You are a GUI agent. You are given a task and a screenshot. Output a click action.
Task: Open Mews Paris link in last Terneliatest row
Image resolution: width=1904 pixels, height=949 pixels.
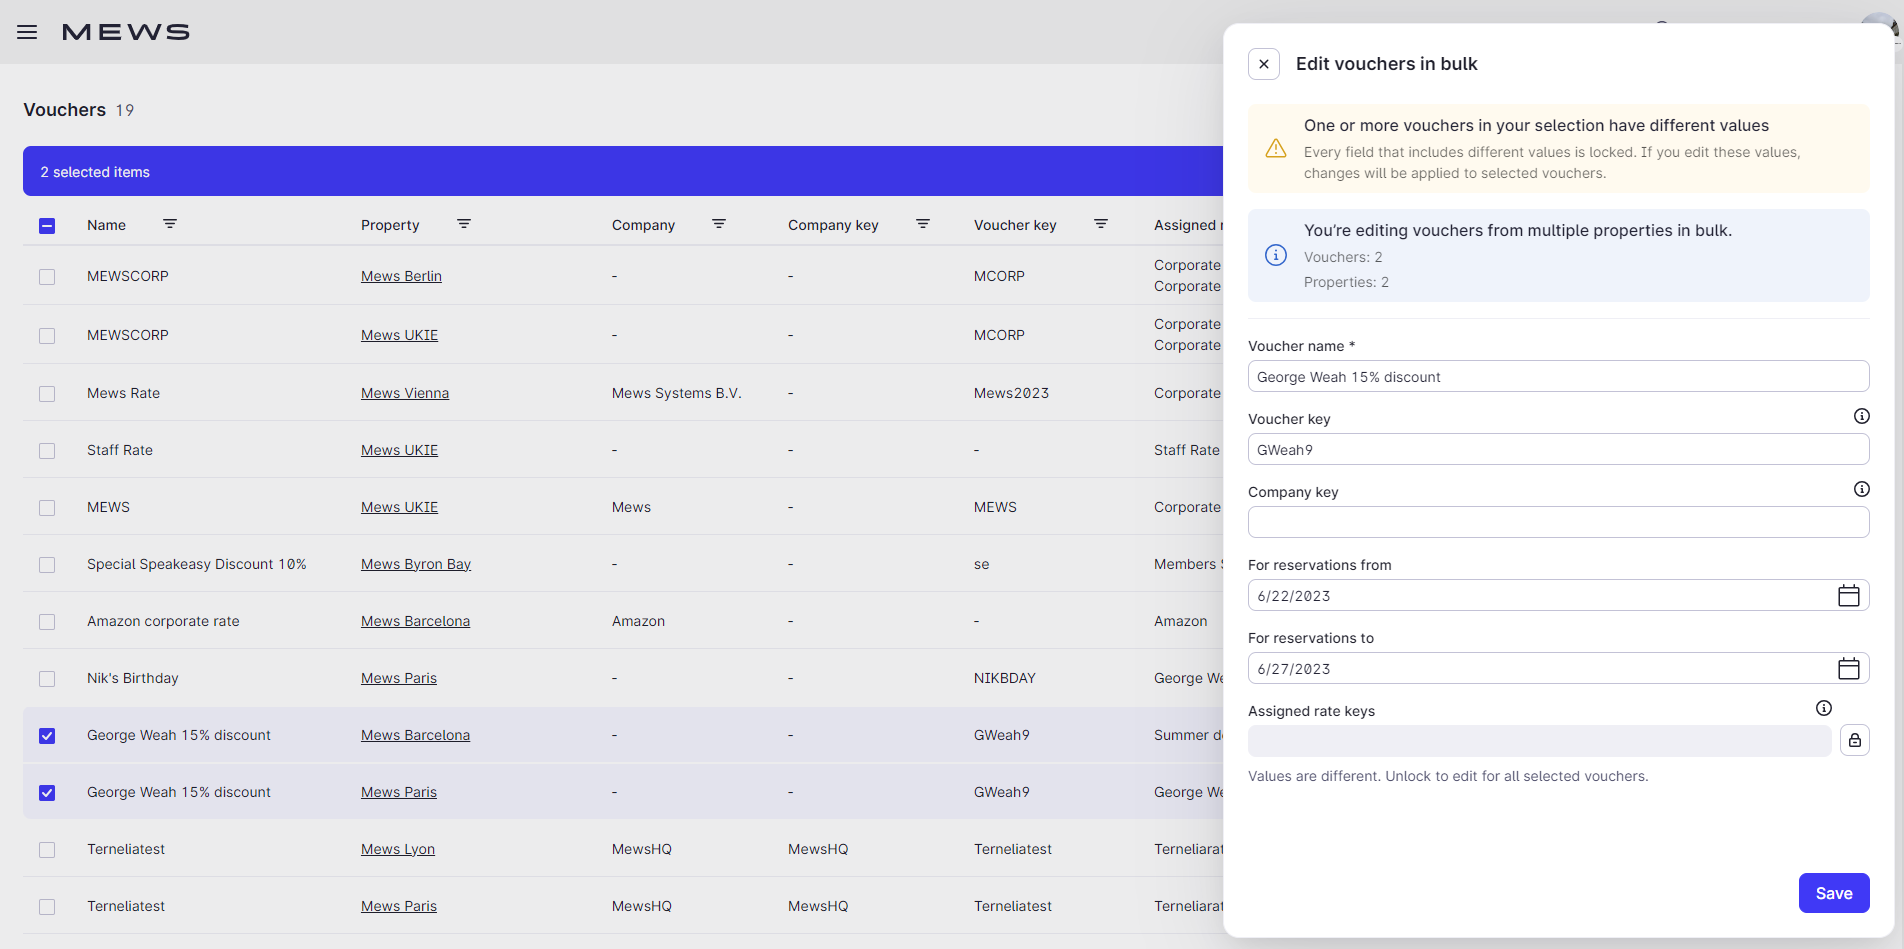[x=399, y=906]
